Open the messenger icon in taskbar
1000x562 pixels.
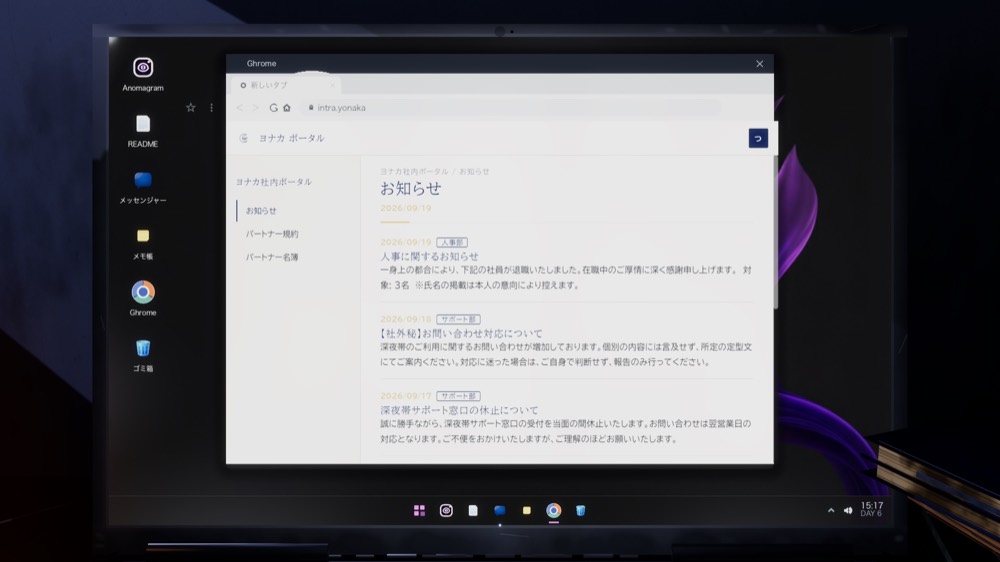(499, 510)
